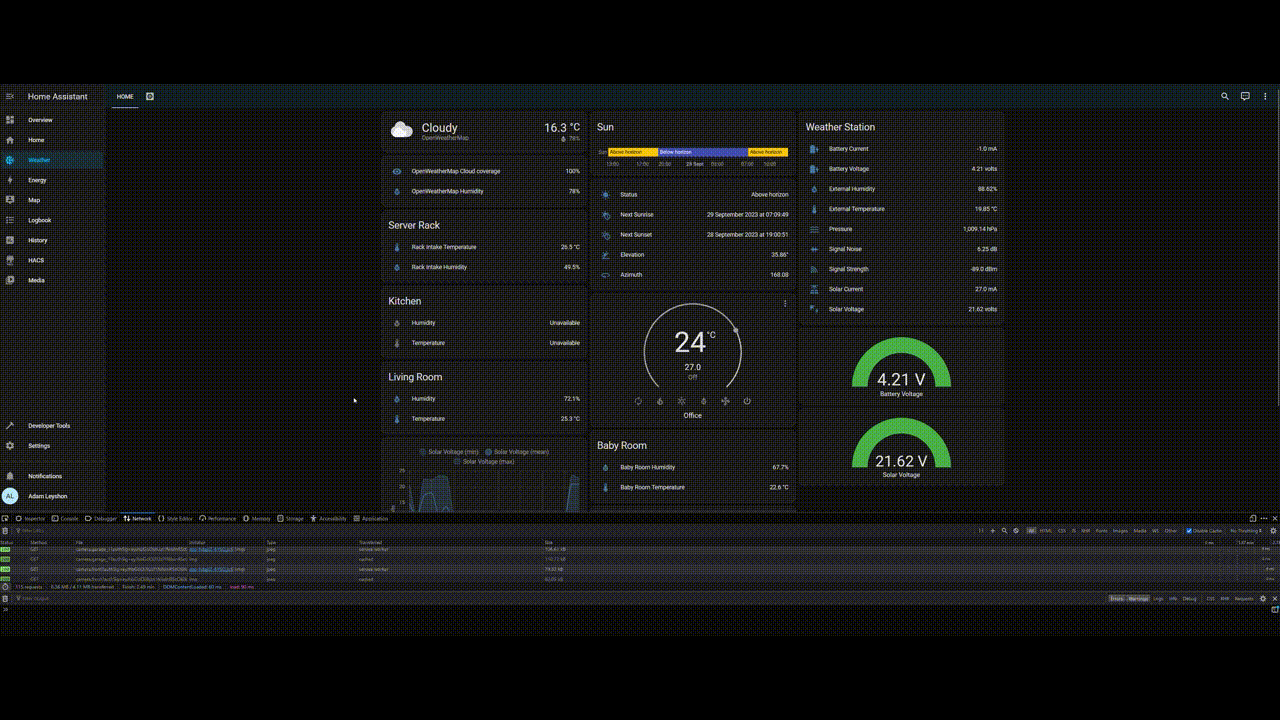Viewport: 1280px width, 720px height.
Task: Open the search icon in Home Assistant header
Action: 1224,96
